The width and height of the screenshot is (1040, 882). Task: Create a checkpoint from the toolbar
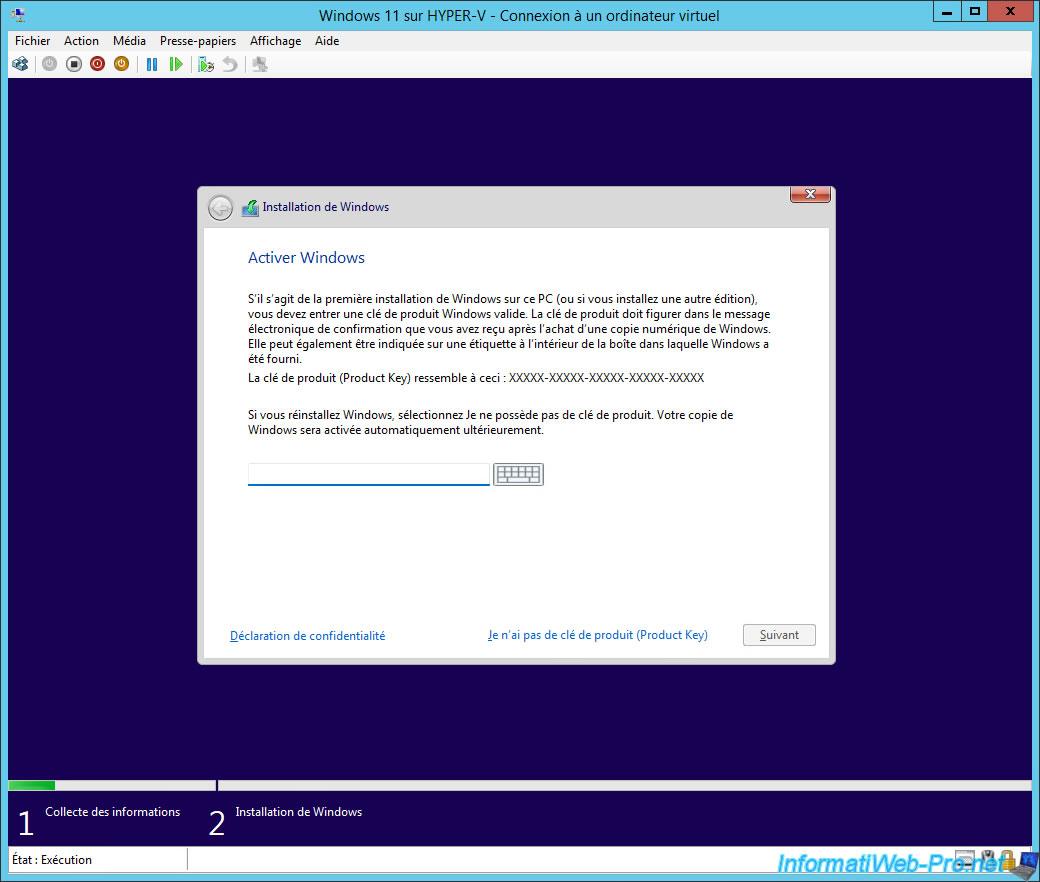(206, 64)
